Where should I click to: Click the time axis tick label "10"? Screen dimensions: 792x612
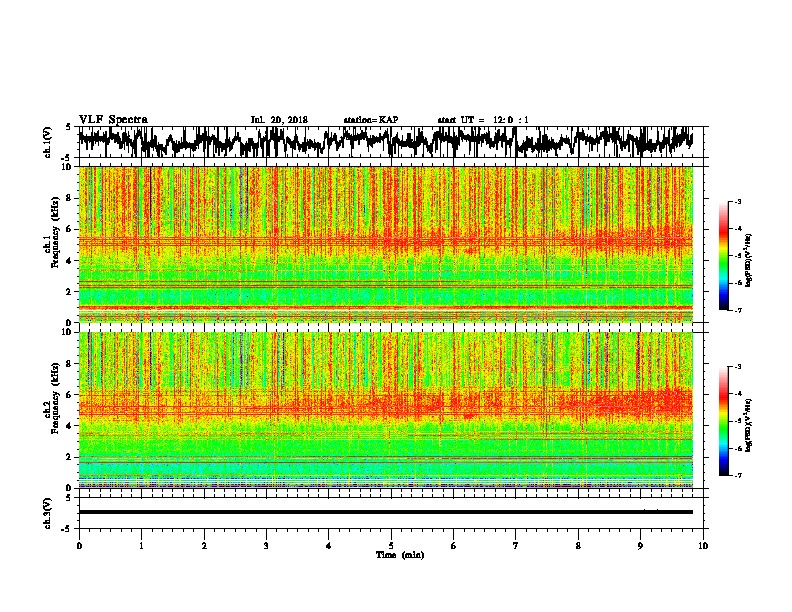coord(703,546)
